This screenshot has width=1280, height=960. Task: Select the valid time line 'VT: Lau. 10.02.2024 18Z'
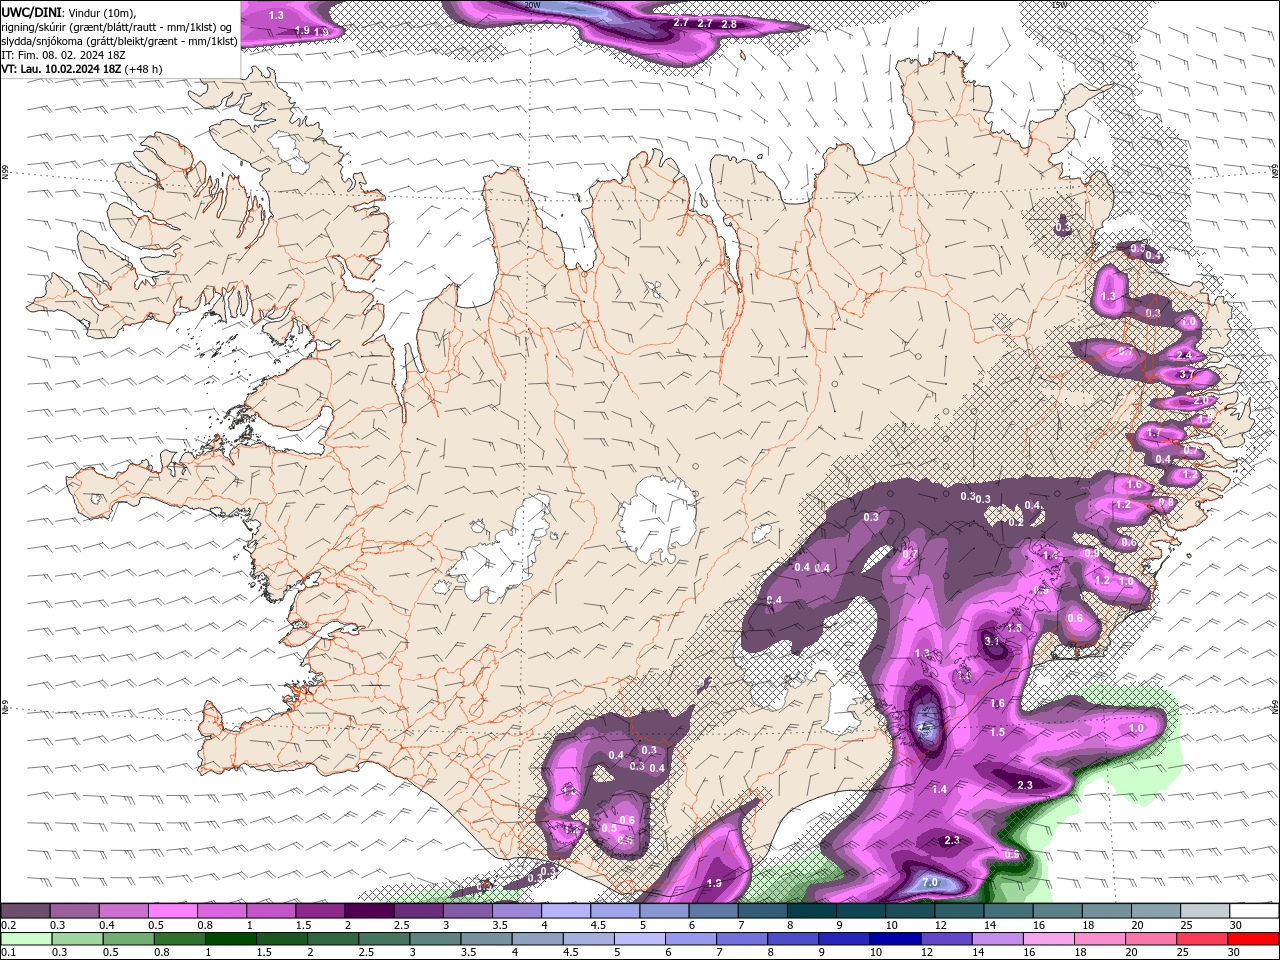coord(61,69)
